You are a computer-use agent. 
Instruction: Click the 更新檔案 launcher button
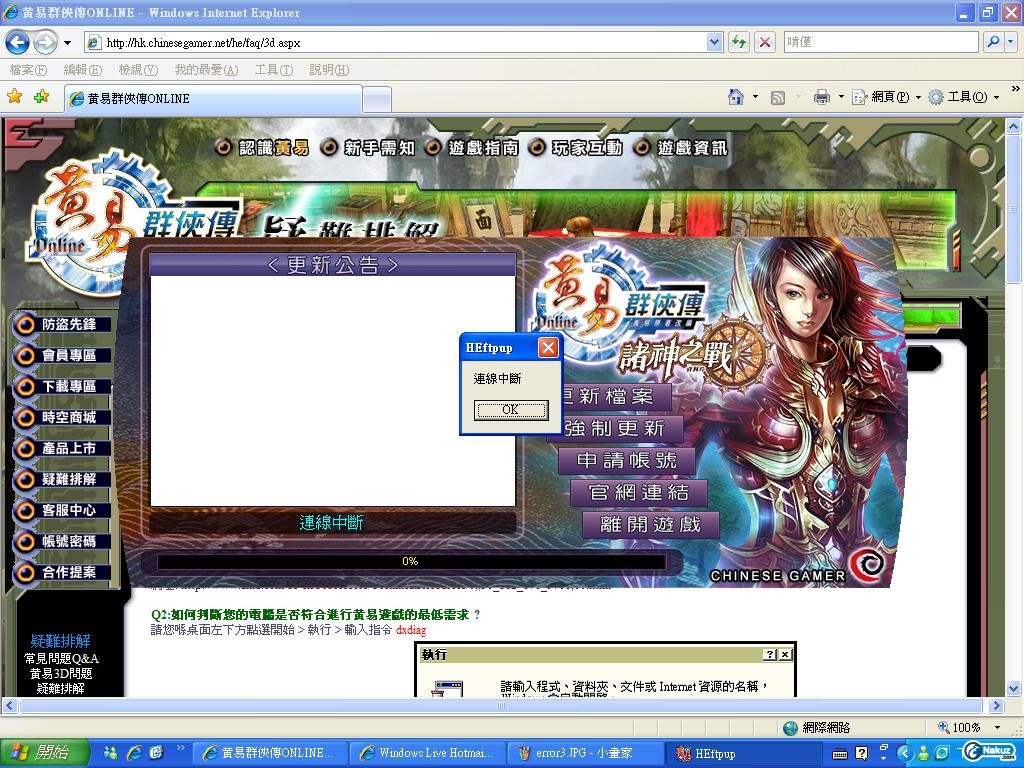616,396
